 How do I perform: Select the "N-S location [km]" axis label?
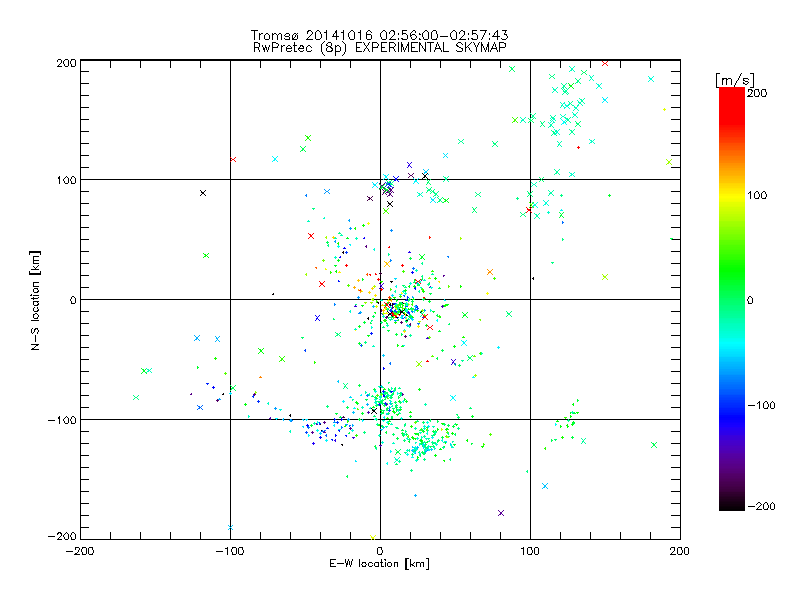tap(35, 300)
